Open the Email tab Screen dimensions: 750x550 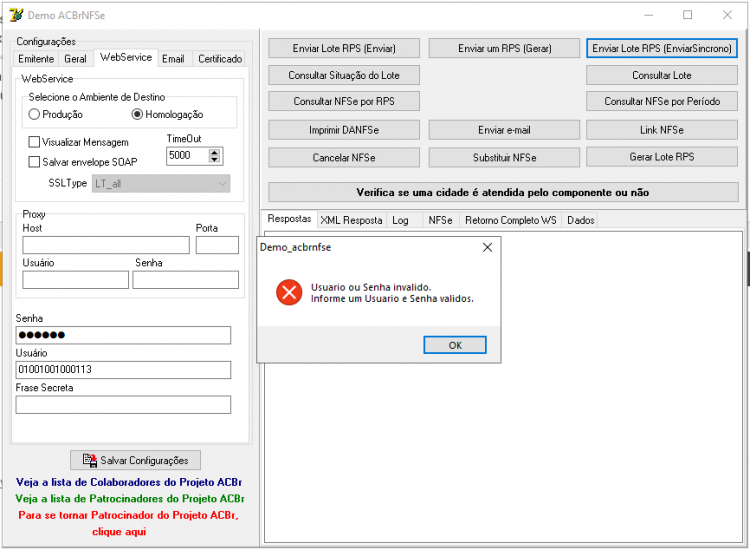(173, 59)
